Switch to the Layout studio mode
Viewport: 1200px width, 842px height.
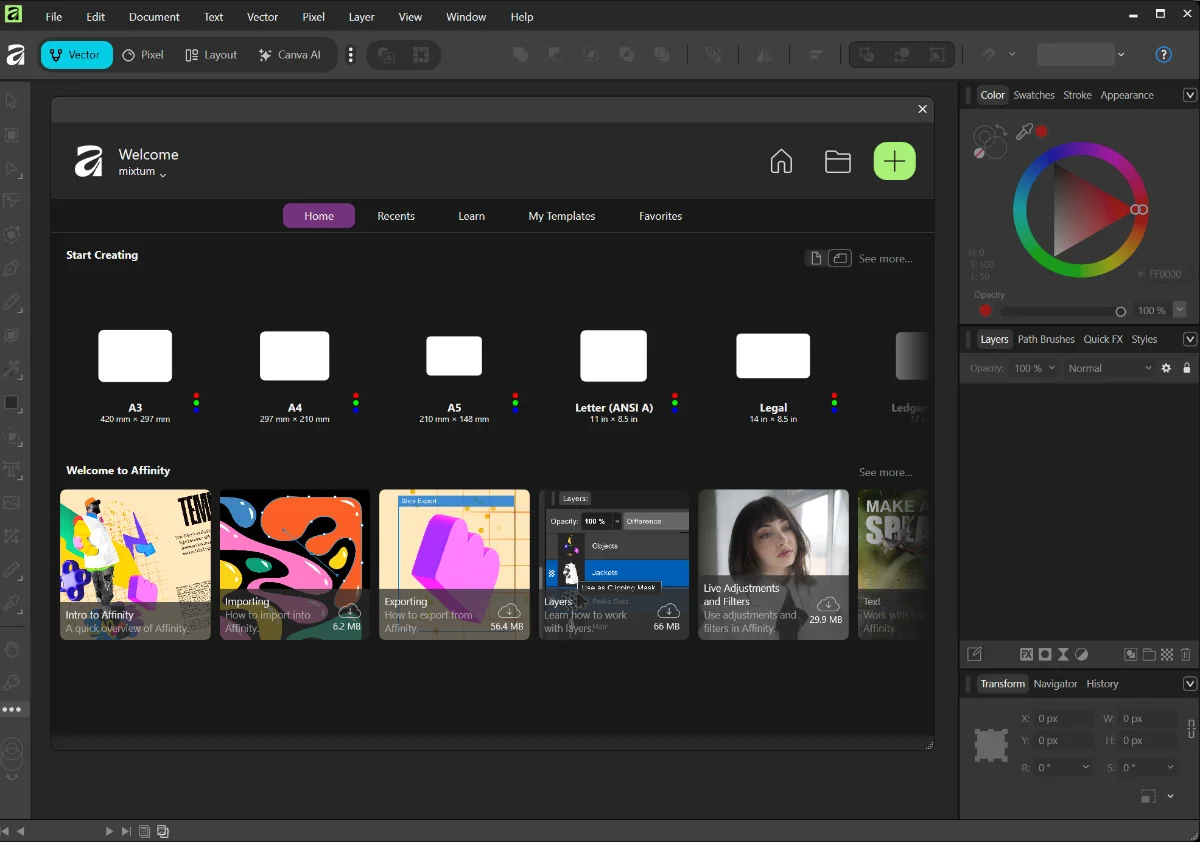pos(211,55)
